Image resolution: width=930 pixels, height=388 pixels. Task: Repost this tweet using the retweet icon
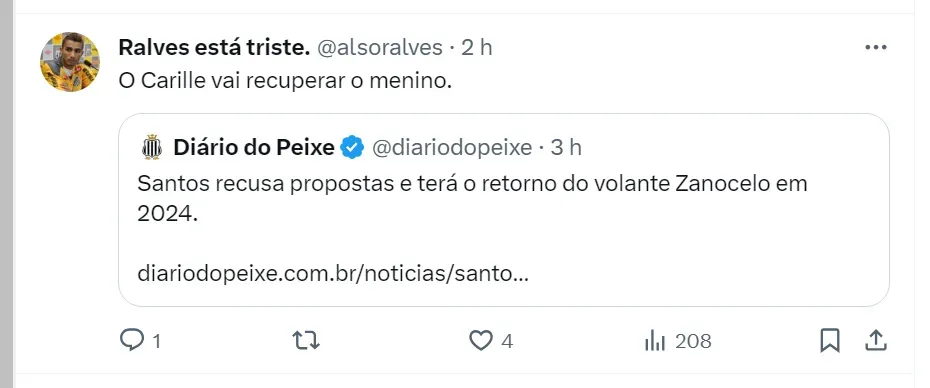[306, 340]
